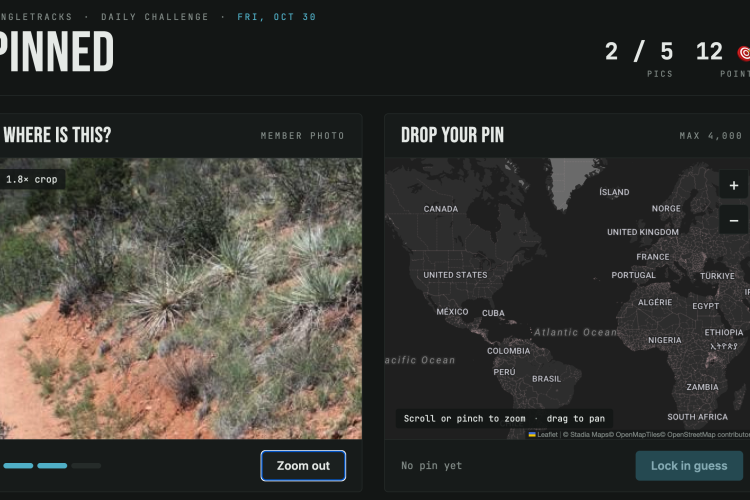This screenshot has width=750, height=500.
Task: Drop a pin on ZAMBIA label
Action: tap(702, 387)
